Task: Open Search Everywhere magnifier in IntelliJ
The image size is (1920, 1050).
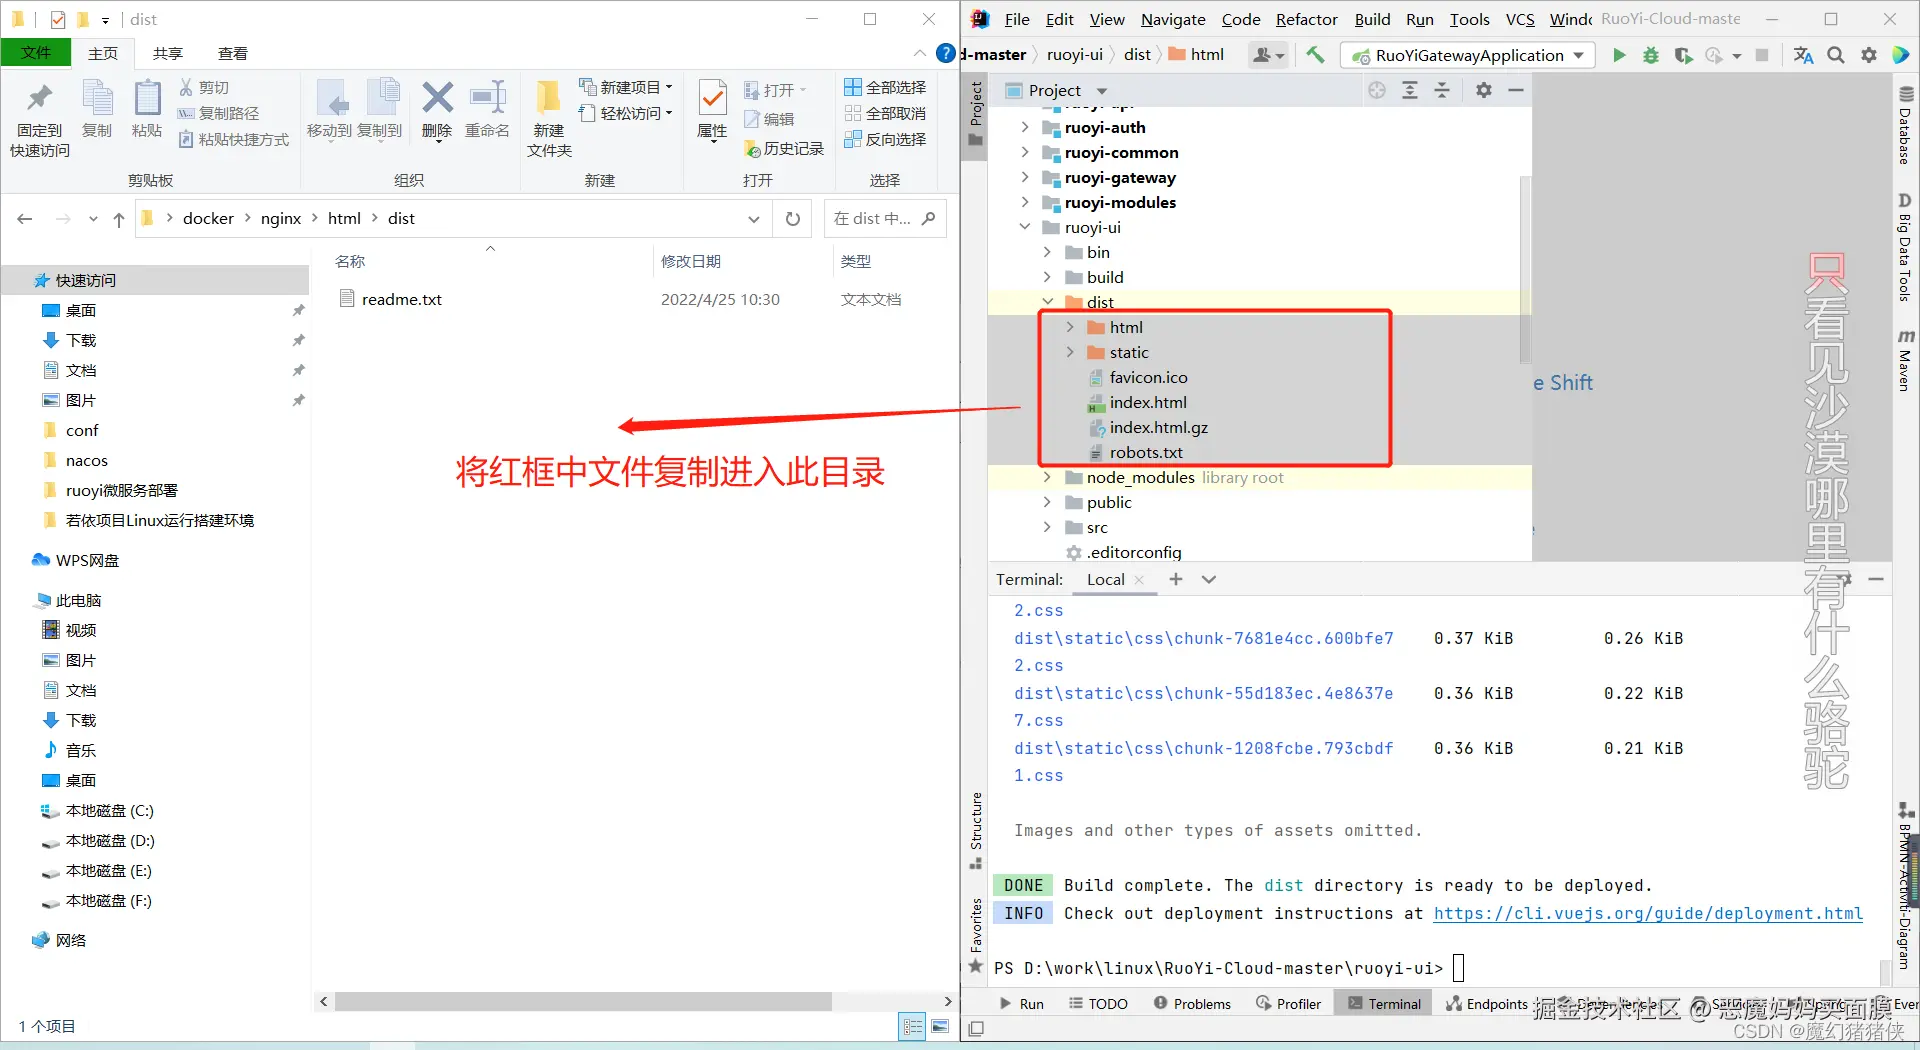Action: click(x=1836, y=55)
